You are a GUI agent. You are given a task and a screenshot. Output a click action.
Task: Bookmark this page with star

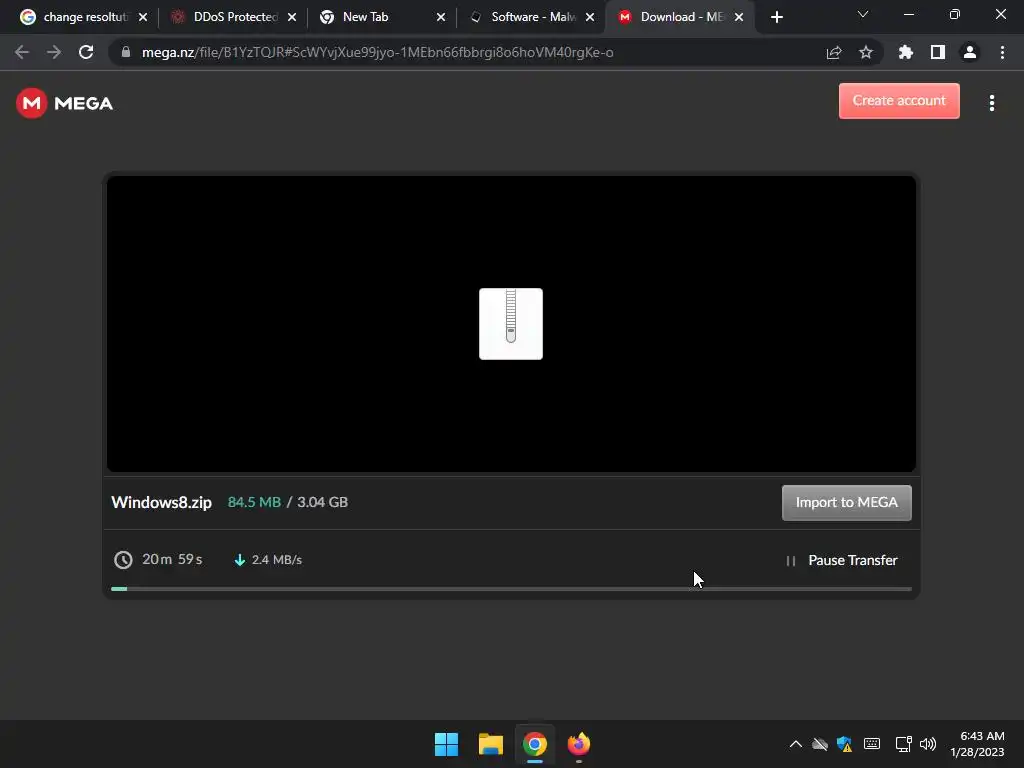point(866,52)
